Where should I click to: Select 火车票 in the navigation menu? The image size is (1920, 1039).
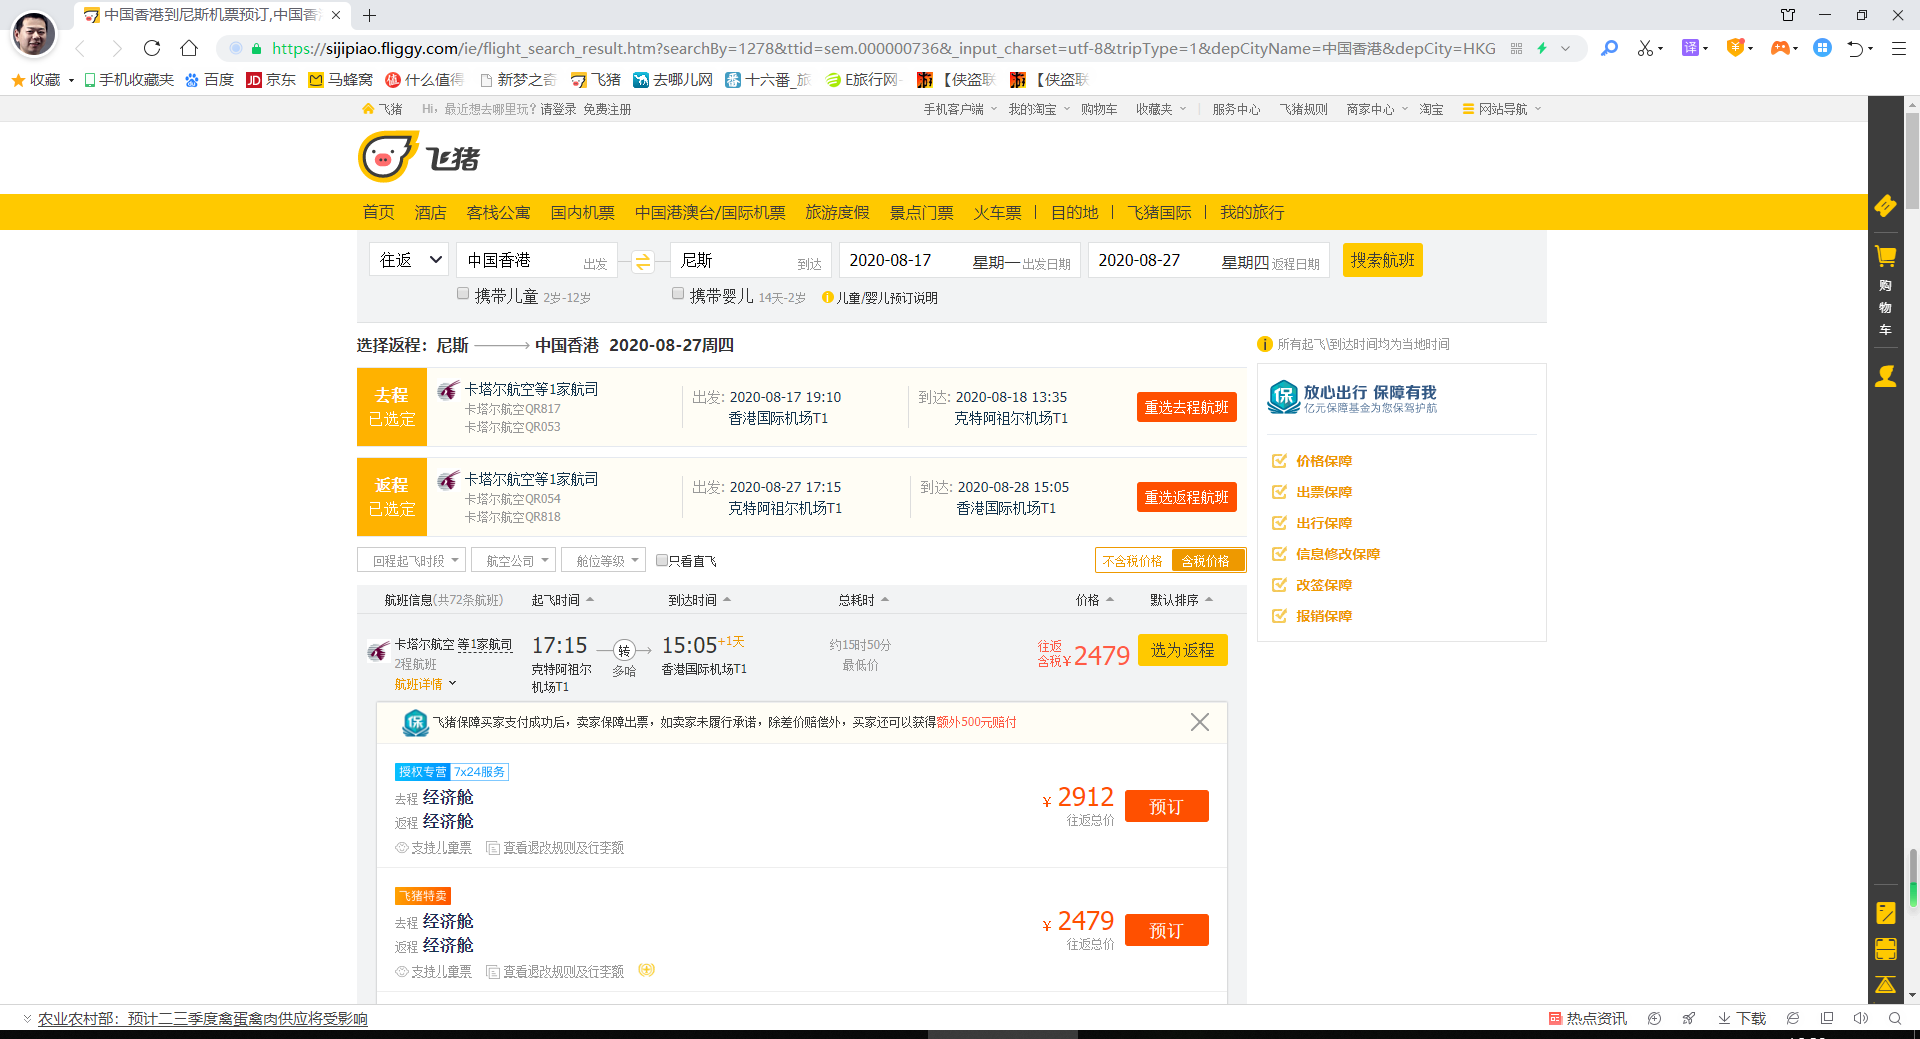point(997,212)
